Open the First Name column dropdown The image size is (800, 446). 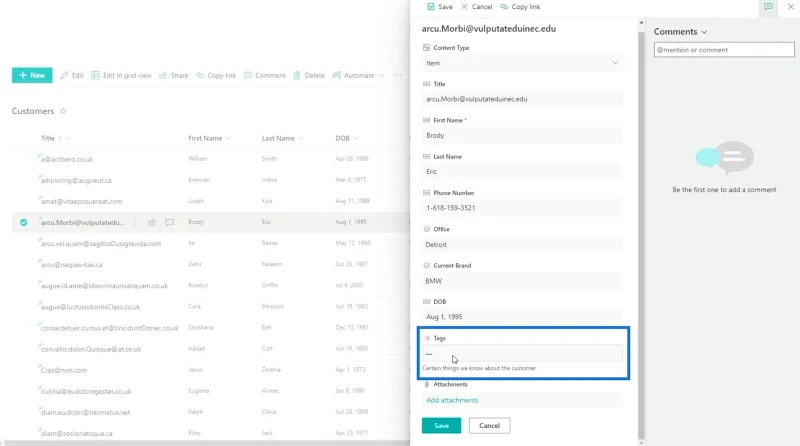point(228,138)
